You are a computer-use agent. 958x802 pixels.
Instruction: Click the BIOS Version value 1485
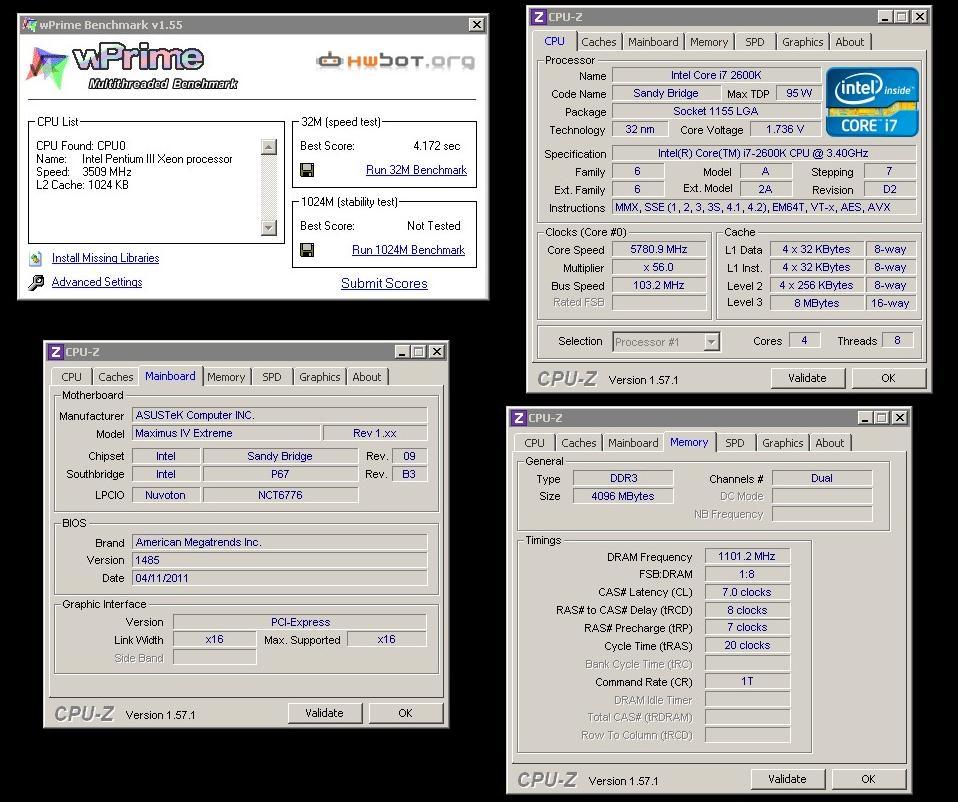pyautogui.click(x=279, y=560)
